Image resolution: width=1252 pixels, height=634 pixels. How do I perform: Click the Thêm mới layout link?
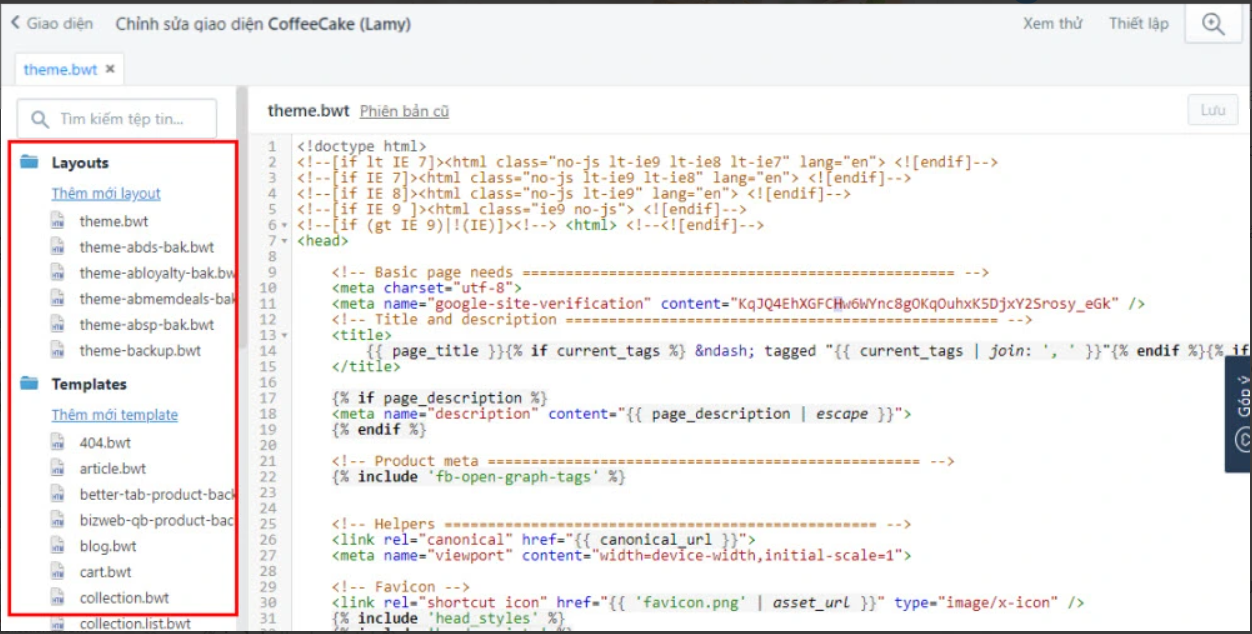pos(106,194)
